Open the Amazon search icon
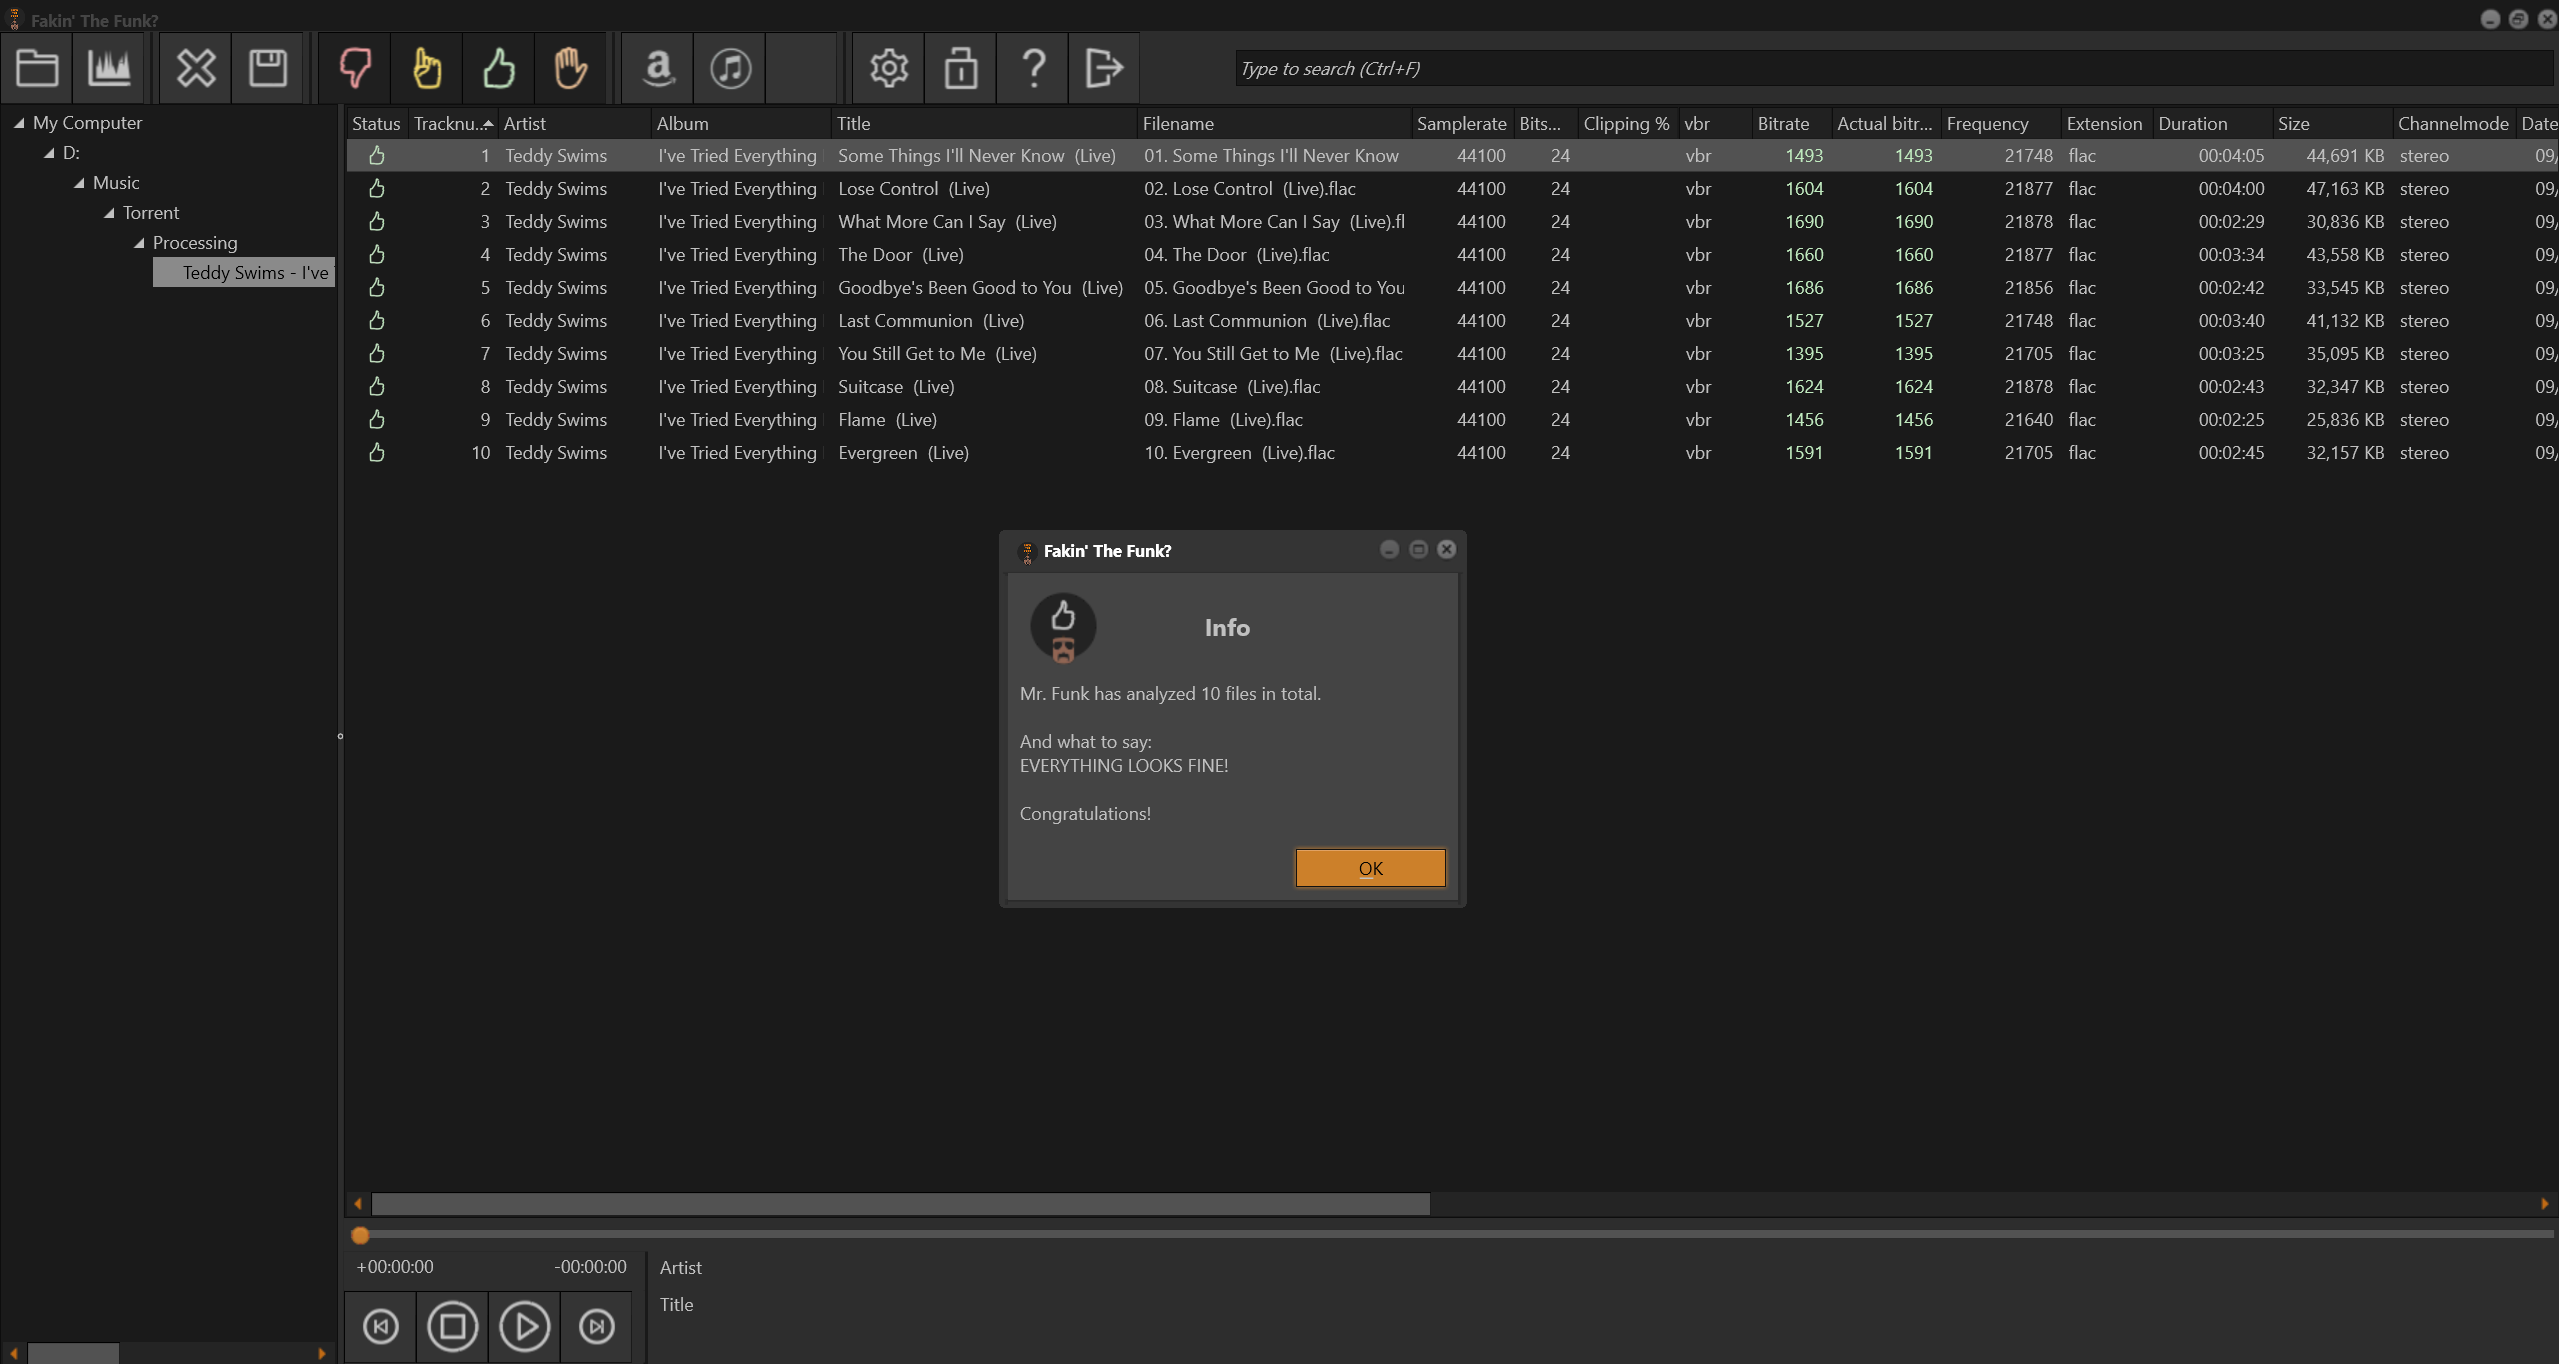Viewport: 2559px width, 1364px height. 658,68
